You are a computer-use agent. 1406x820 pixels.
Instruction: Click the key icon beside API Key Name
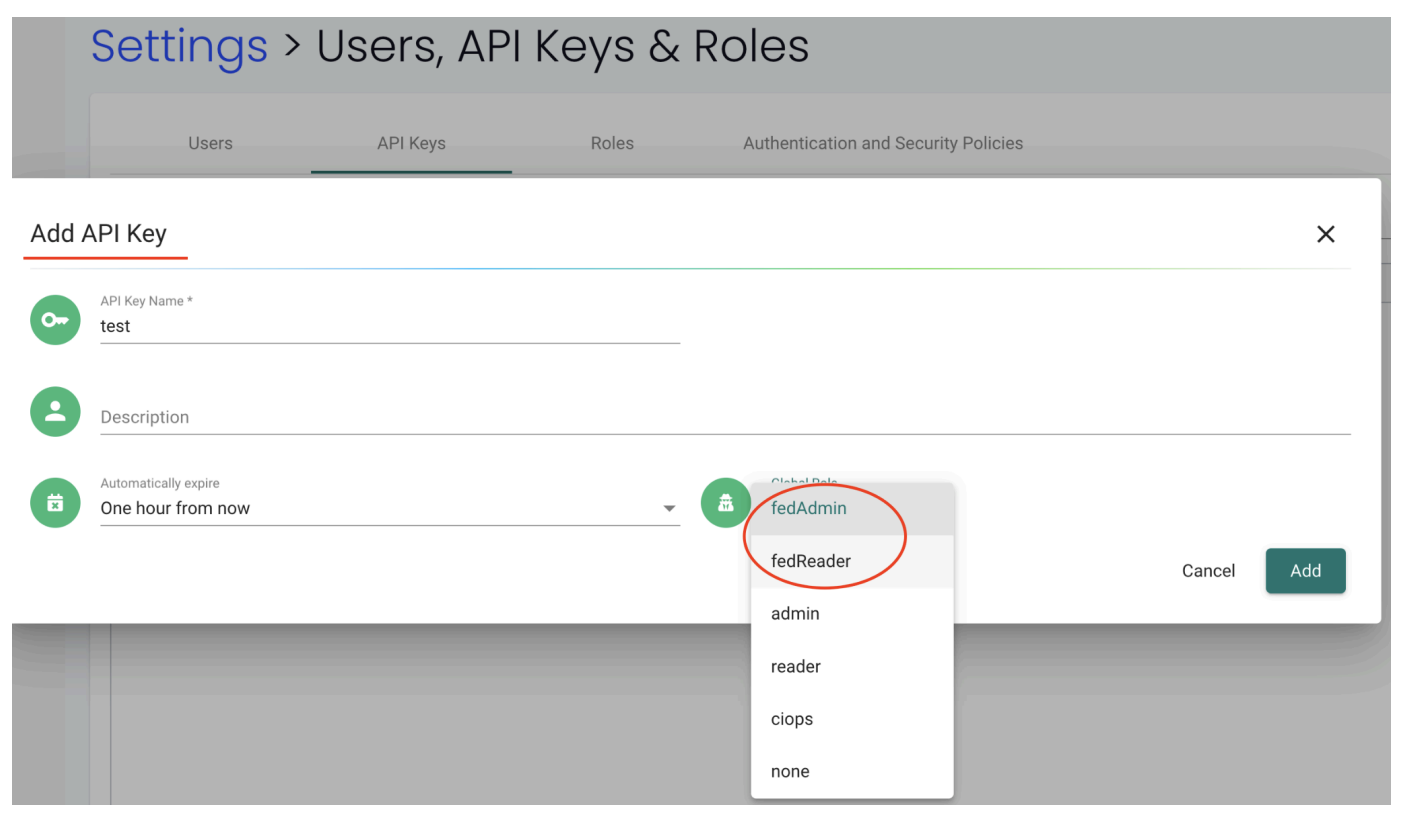click(55, 320)
